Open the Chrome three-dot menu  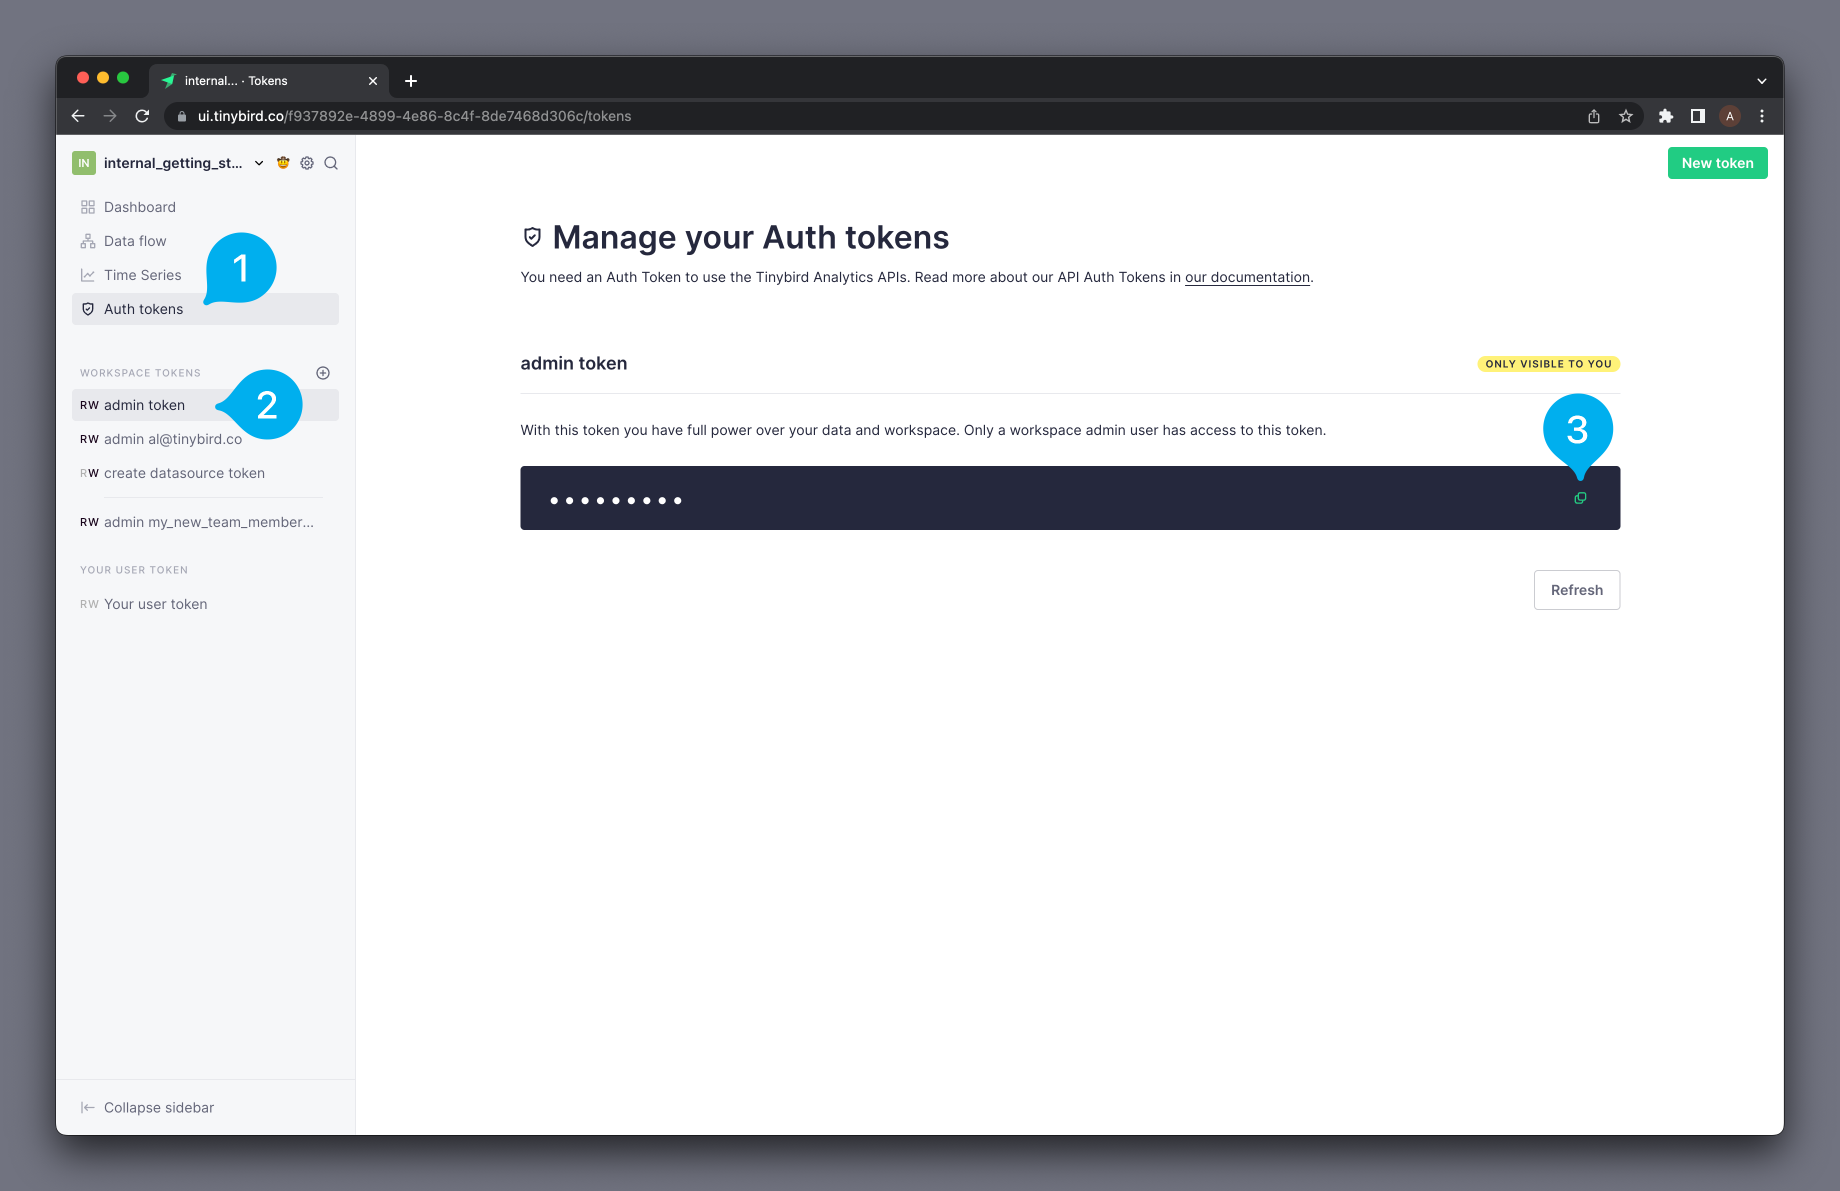(x=1762, y=116)
